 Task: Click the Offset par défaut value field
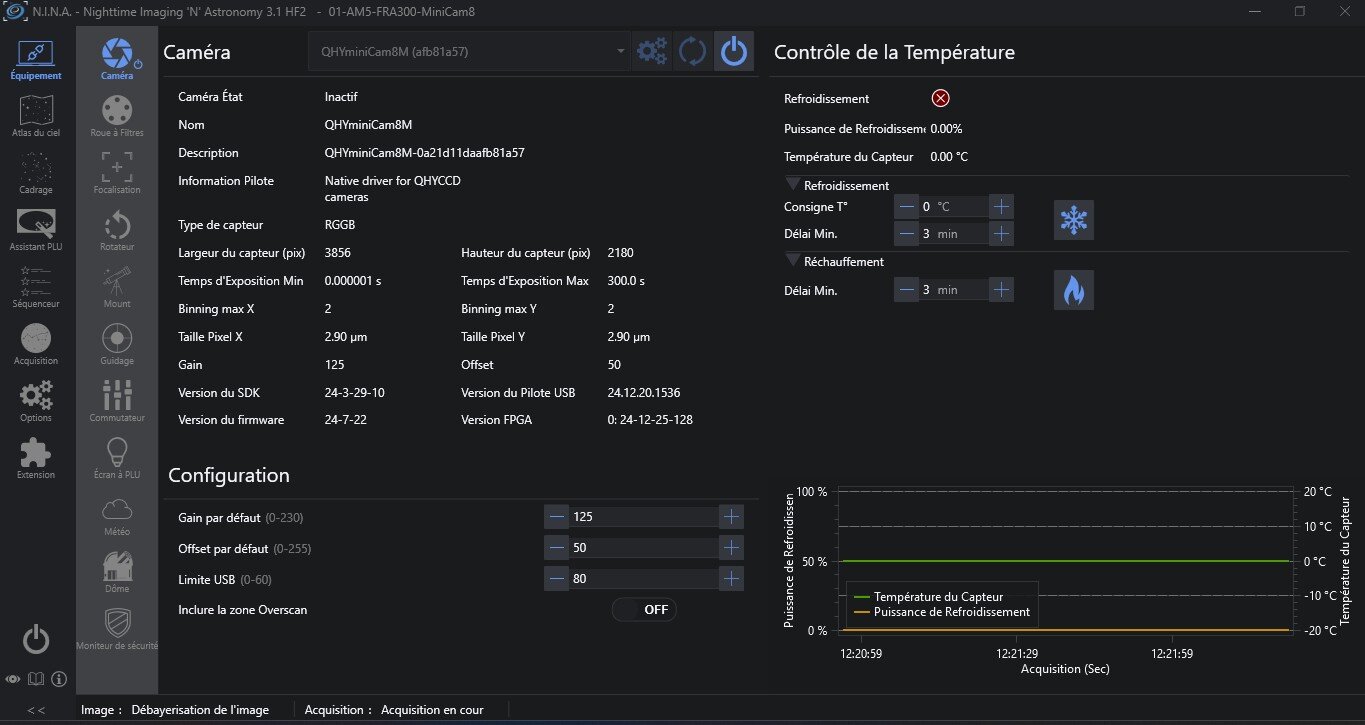(x=643, y=549)
